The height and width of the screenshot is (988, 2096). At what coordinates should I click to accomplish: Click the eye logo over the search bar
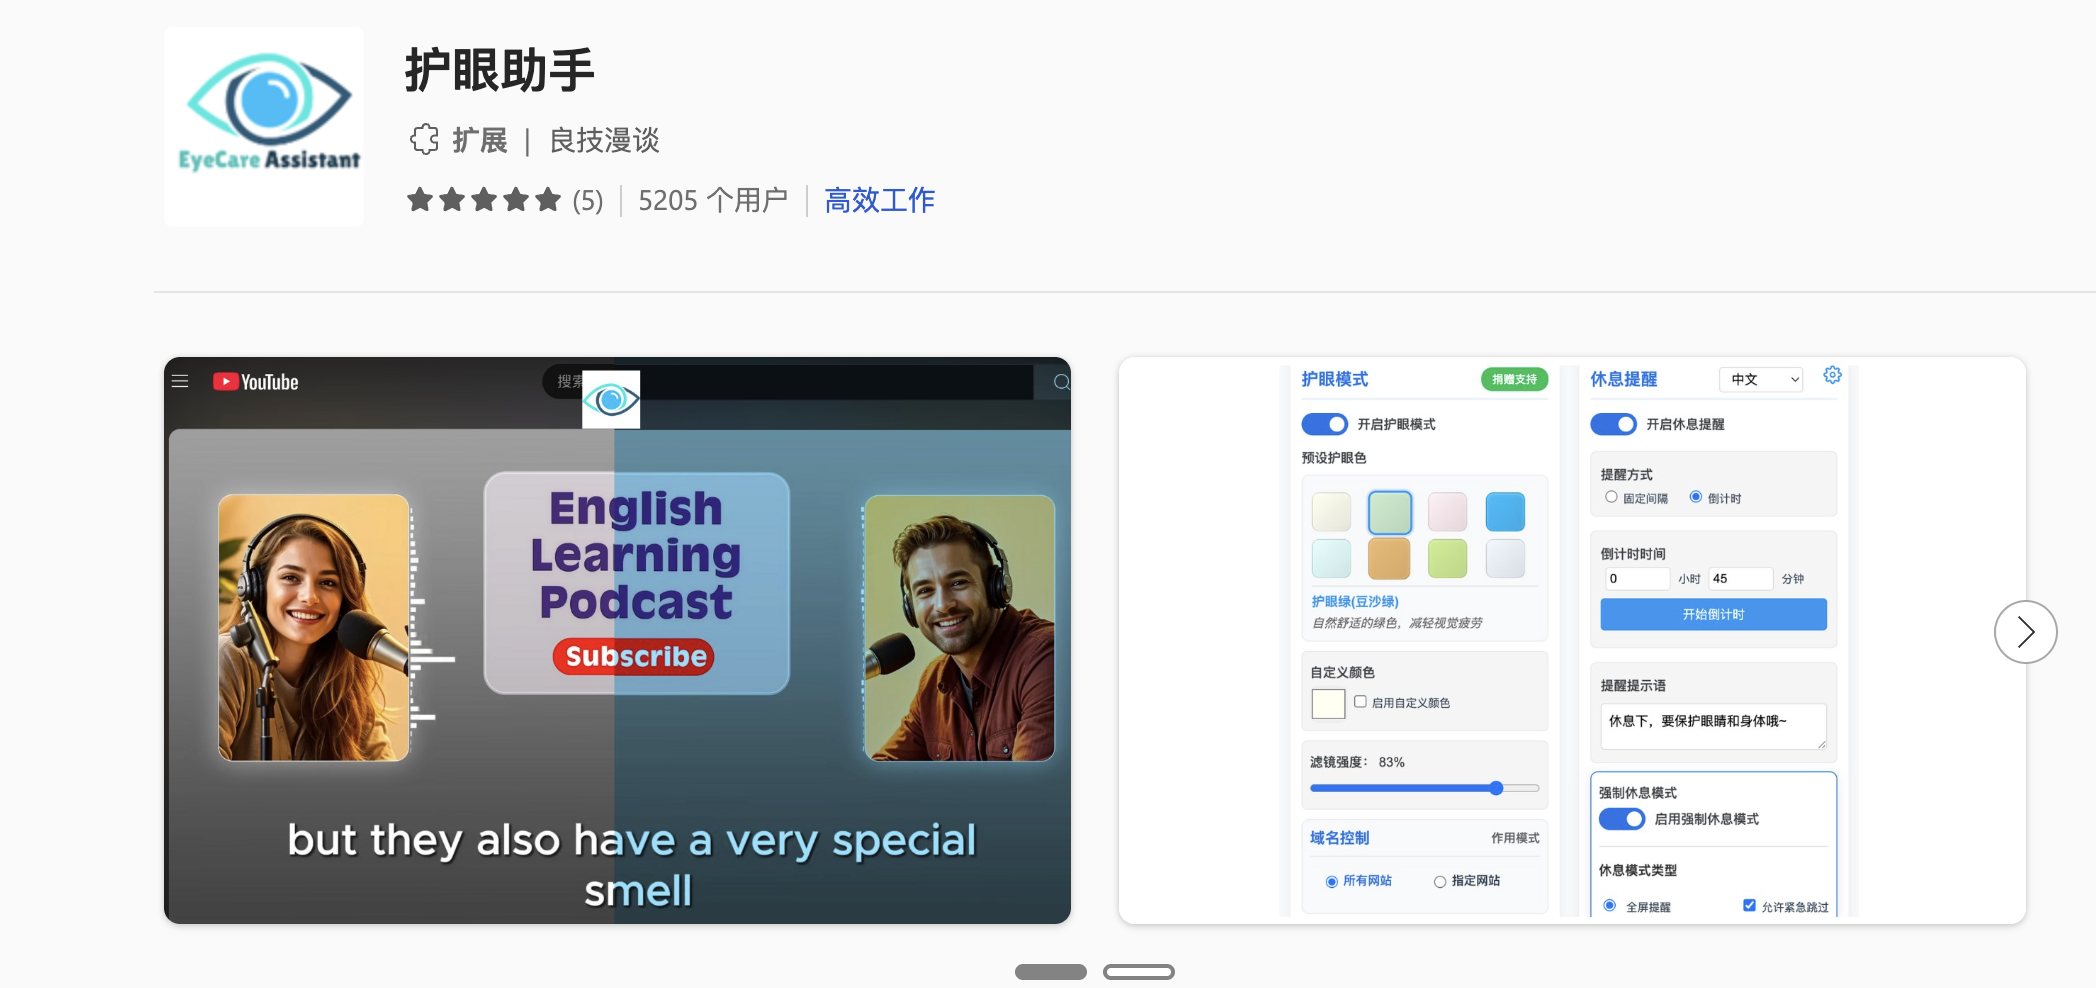(x=610, y=398)
